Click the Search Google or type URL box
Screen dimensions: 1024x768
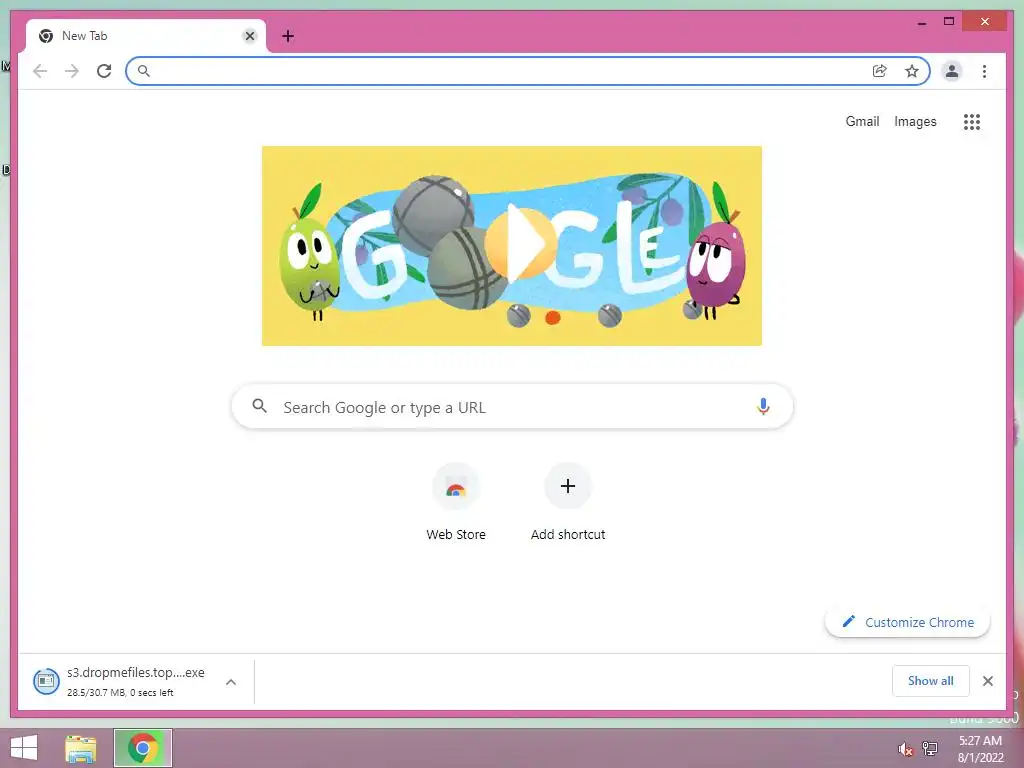[x=512, y=407]
